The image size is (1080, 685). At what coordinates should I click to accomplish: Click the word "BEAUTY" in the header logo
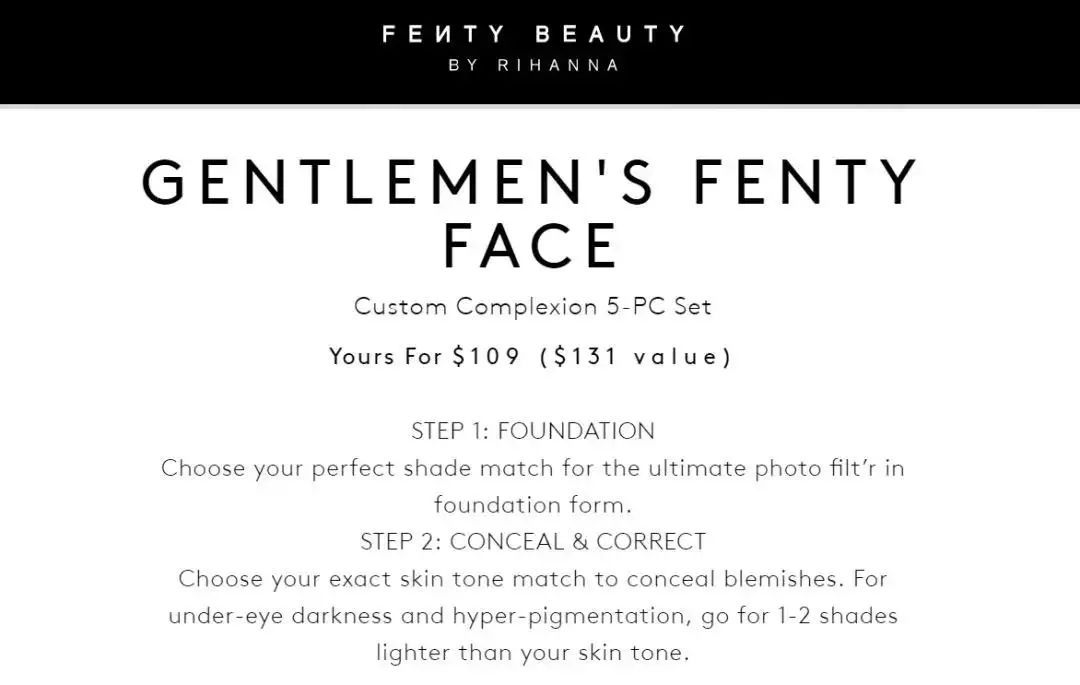(x=610, y=35)
